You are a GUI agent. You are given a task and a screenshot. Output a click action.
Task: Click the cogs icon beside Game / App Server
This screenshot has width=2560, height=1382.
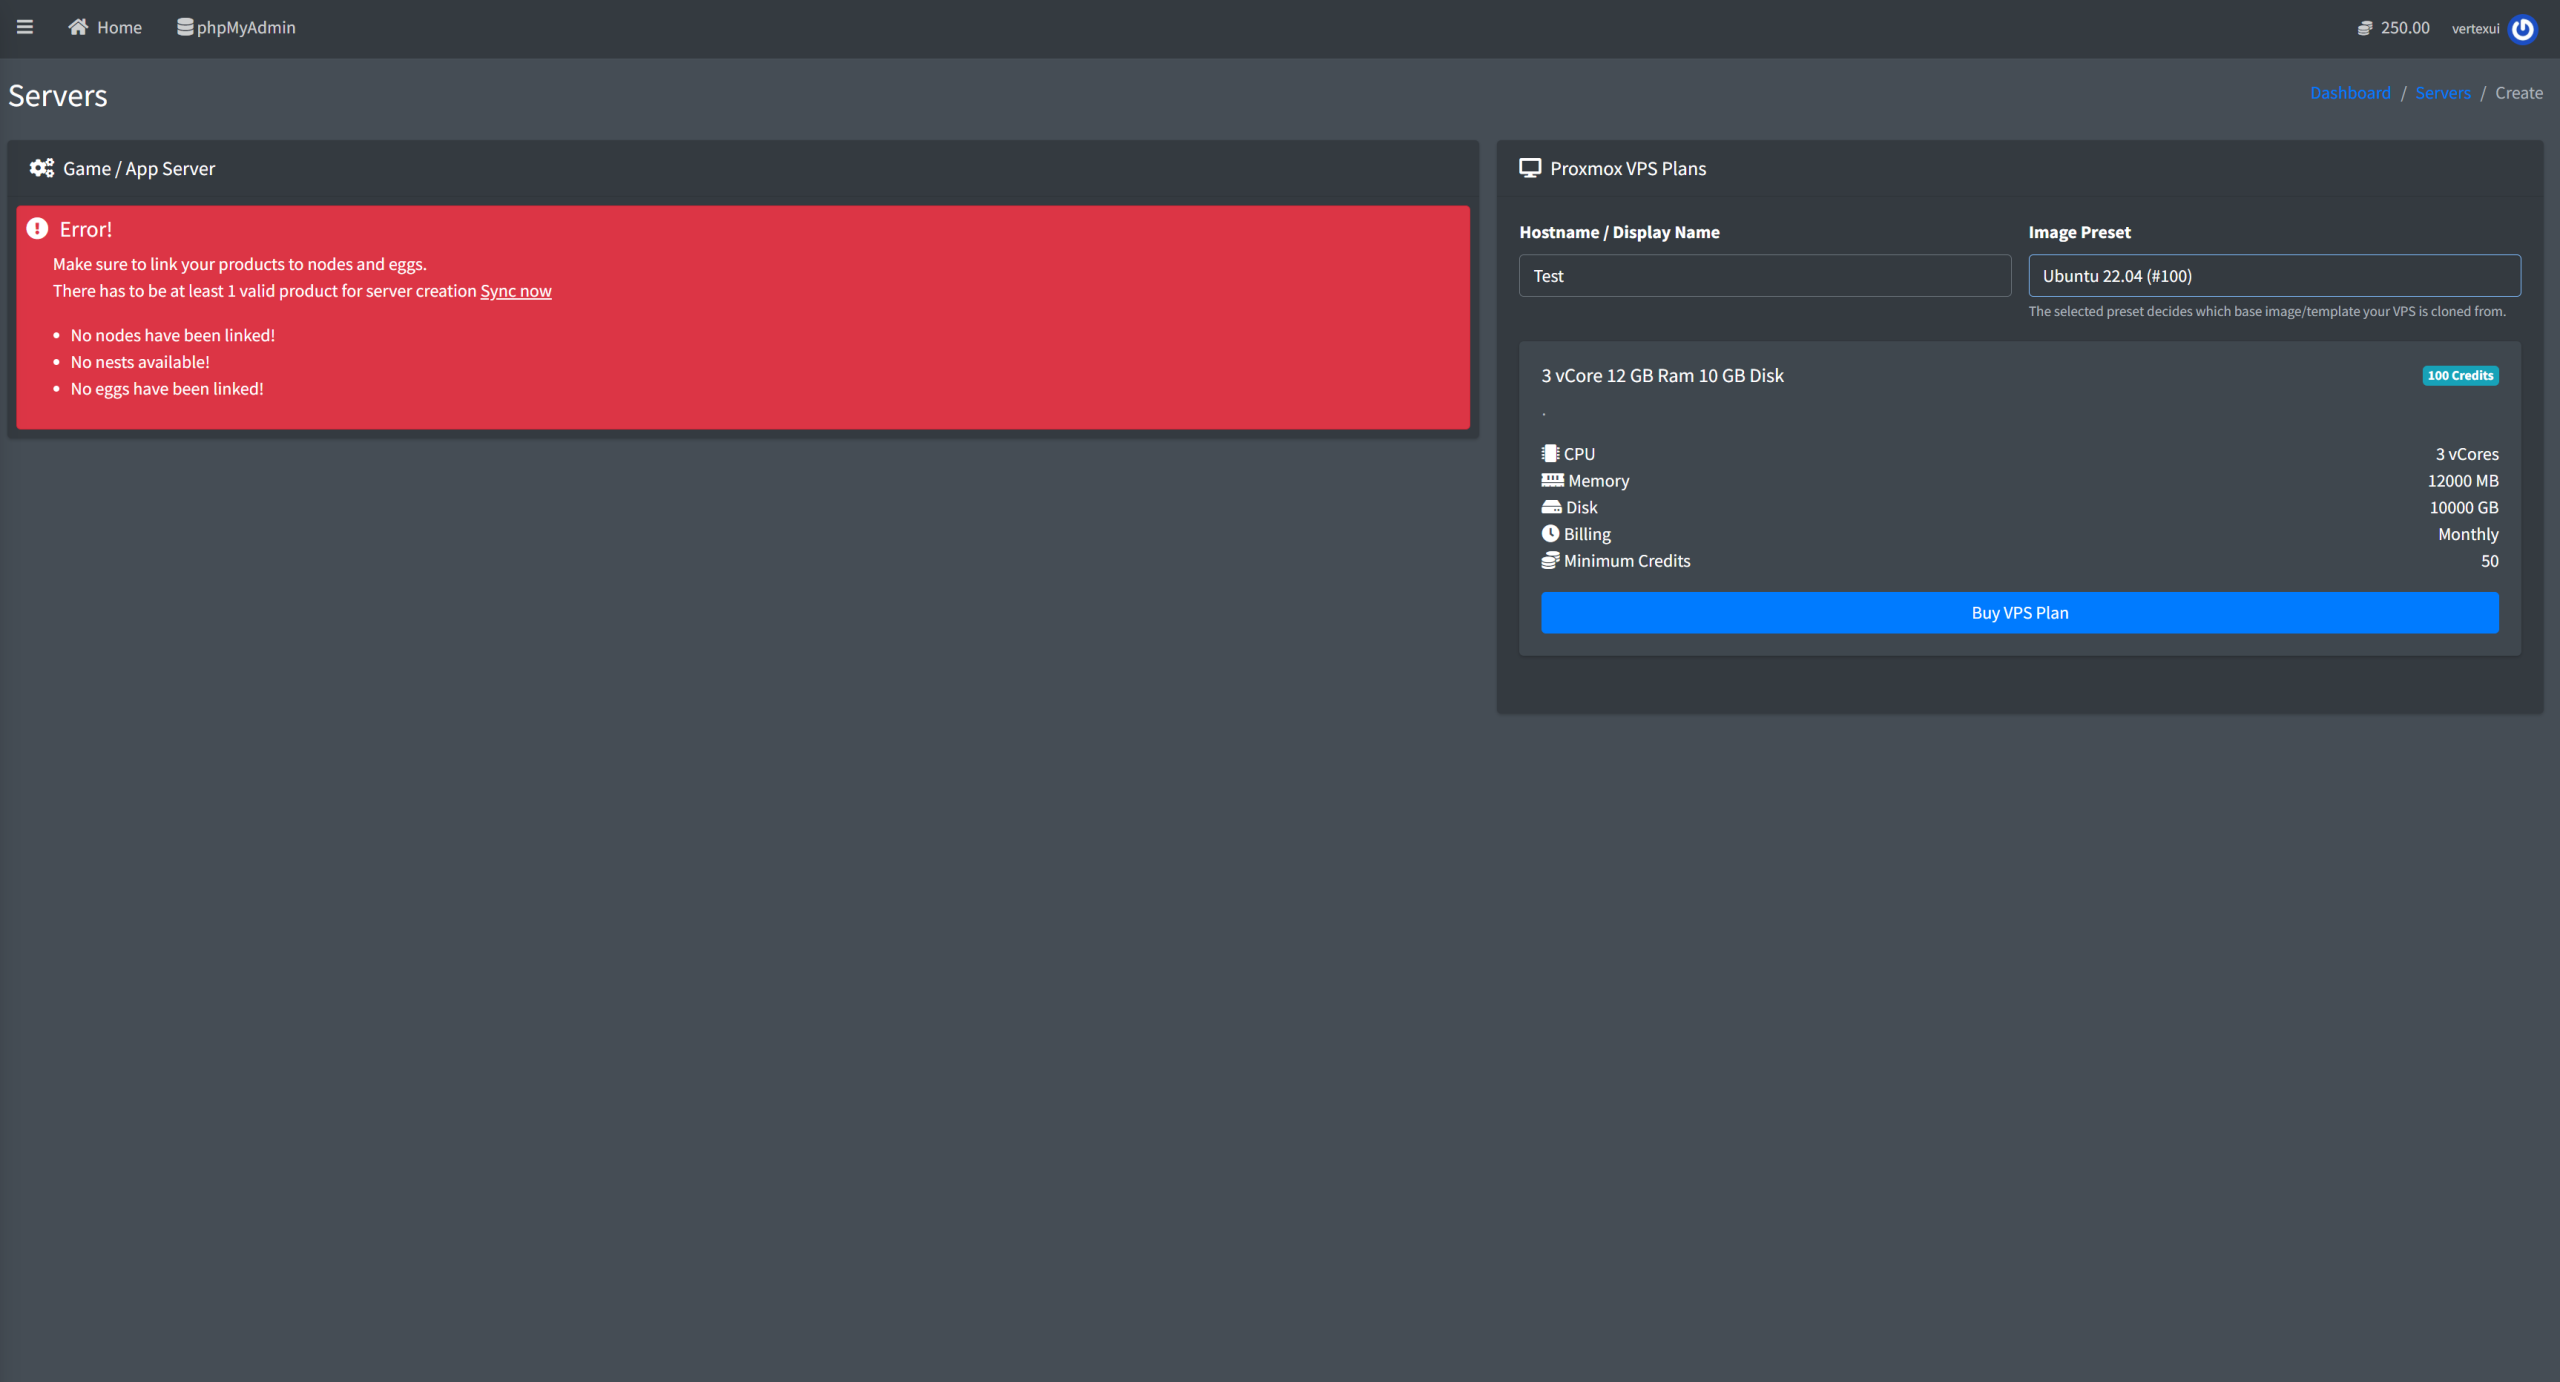tap(42, 168)
